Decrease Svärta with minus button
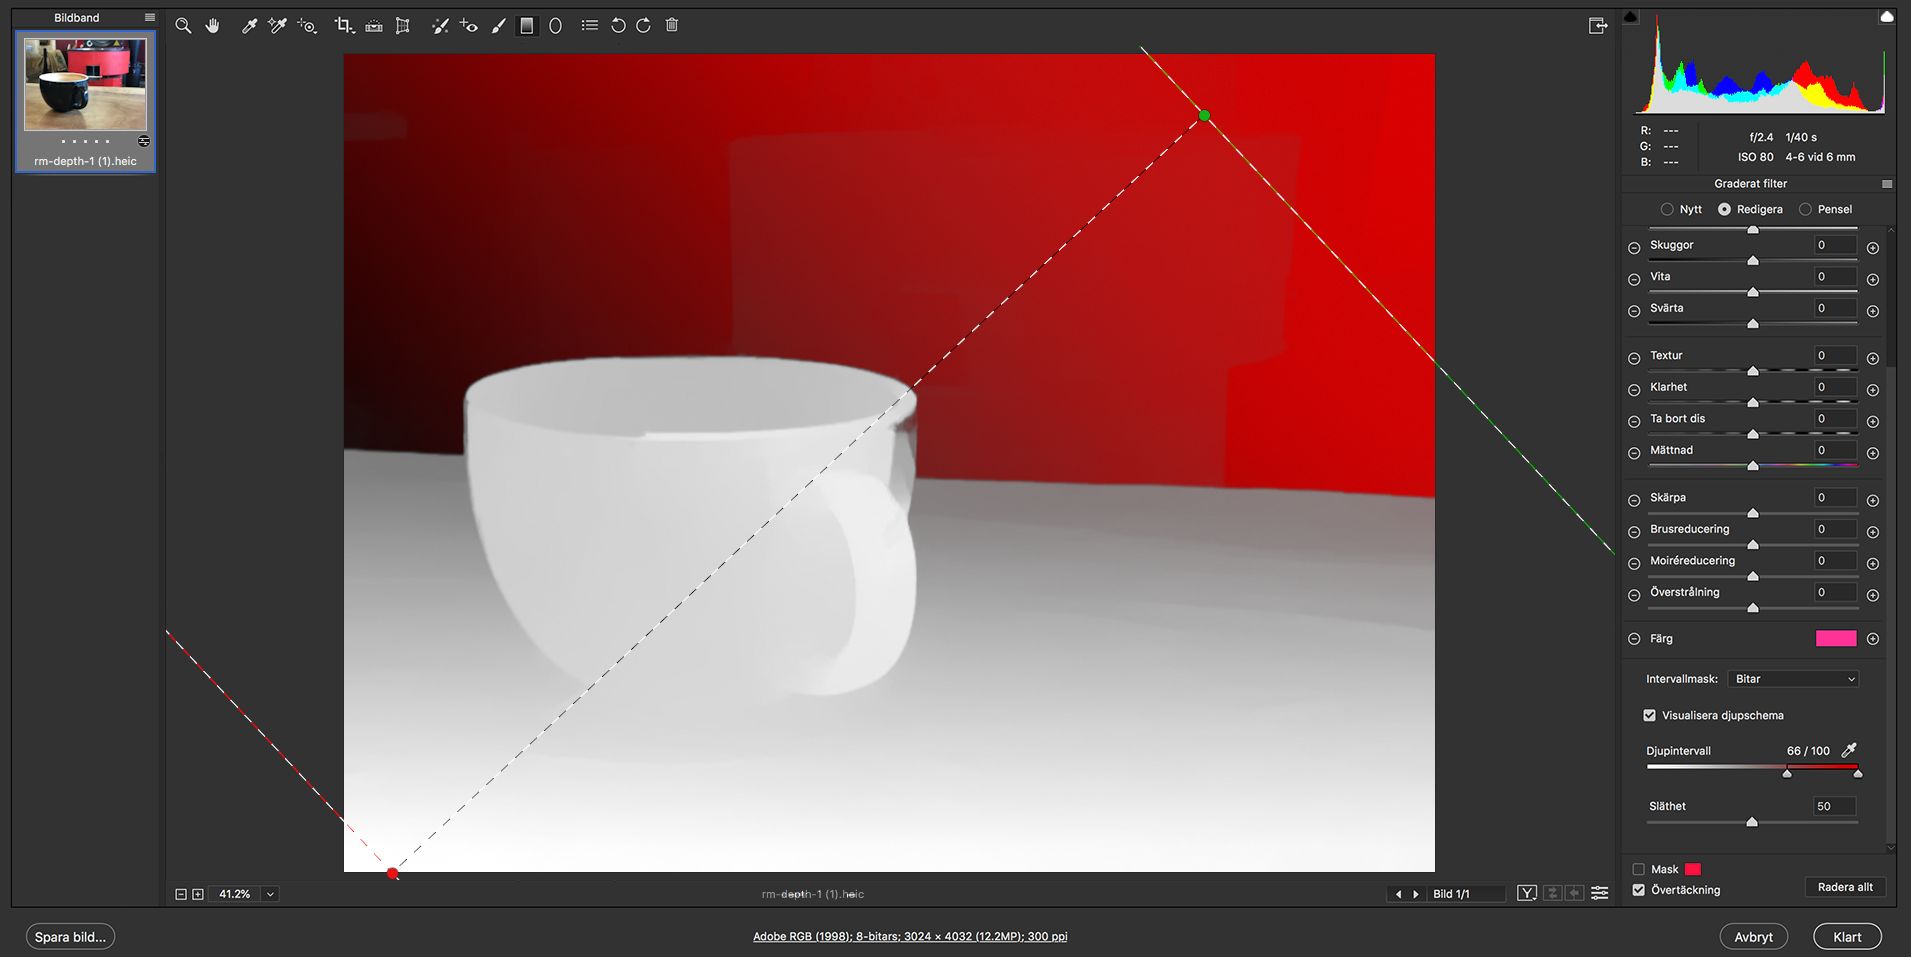 tap(1634, 311)
